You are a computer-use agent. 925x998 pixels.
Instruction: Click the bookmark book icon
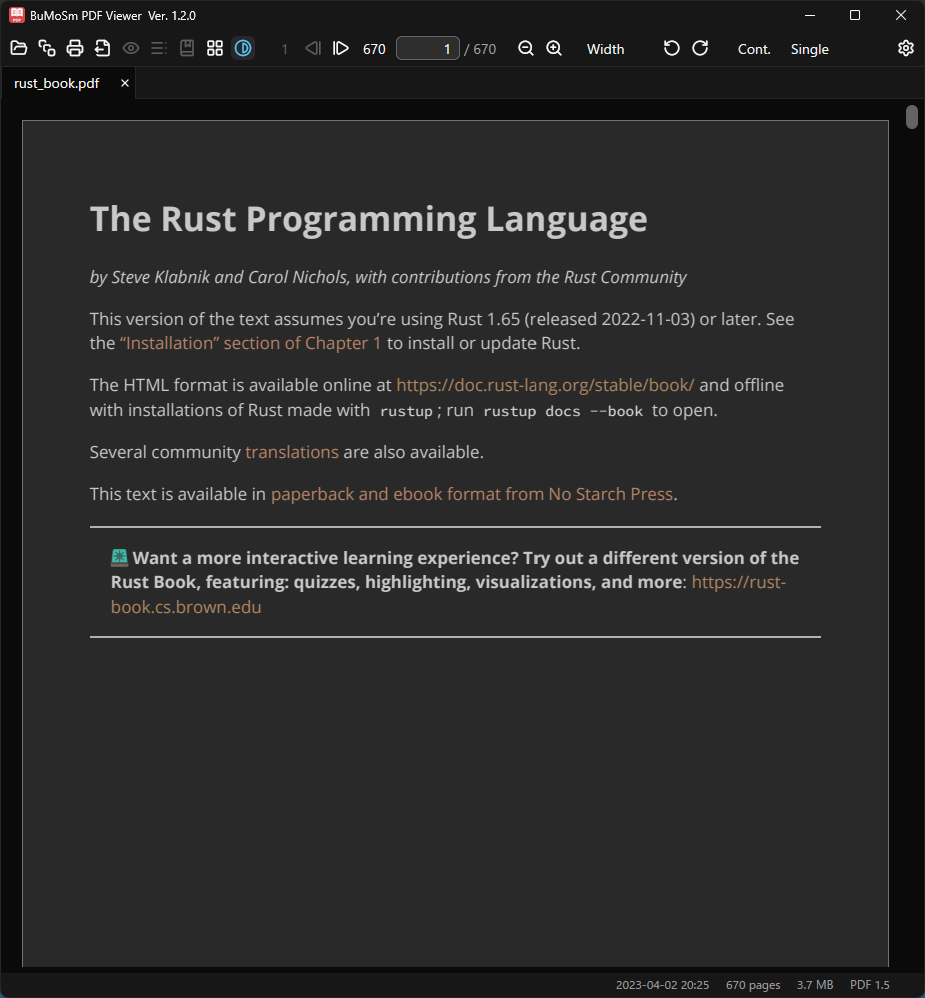[187, 48]
